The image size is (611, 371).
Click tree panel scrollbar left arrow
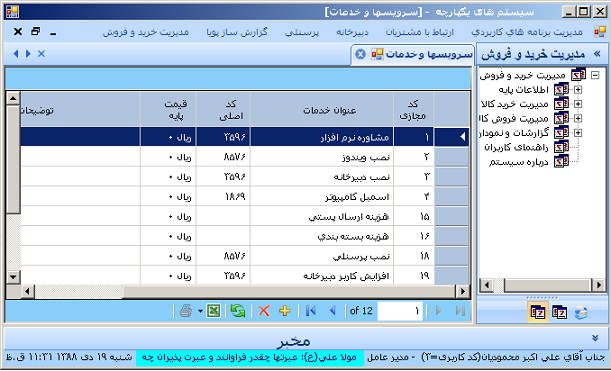[486, 285]
